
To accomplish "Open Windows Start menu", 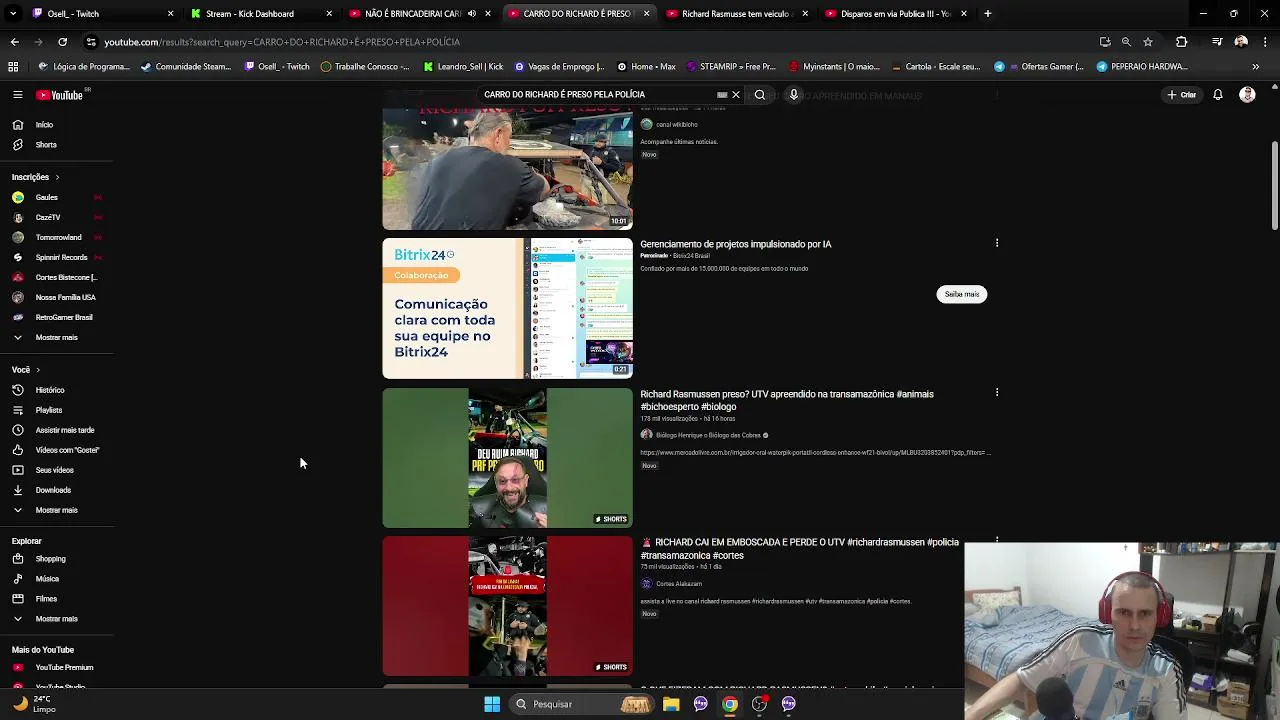I will (492, 704).
